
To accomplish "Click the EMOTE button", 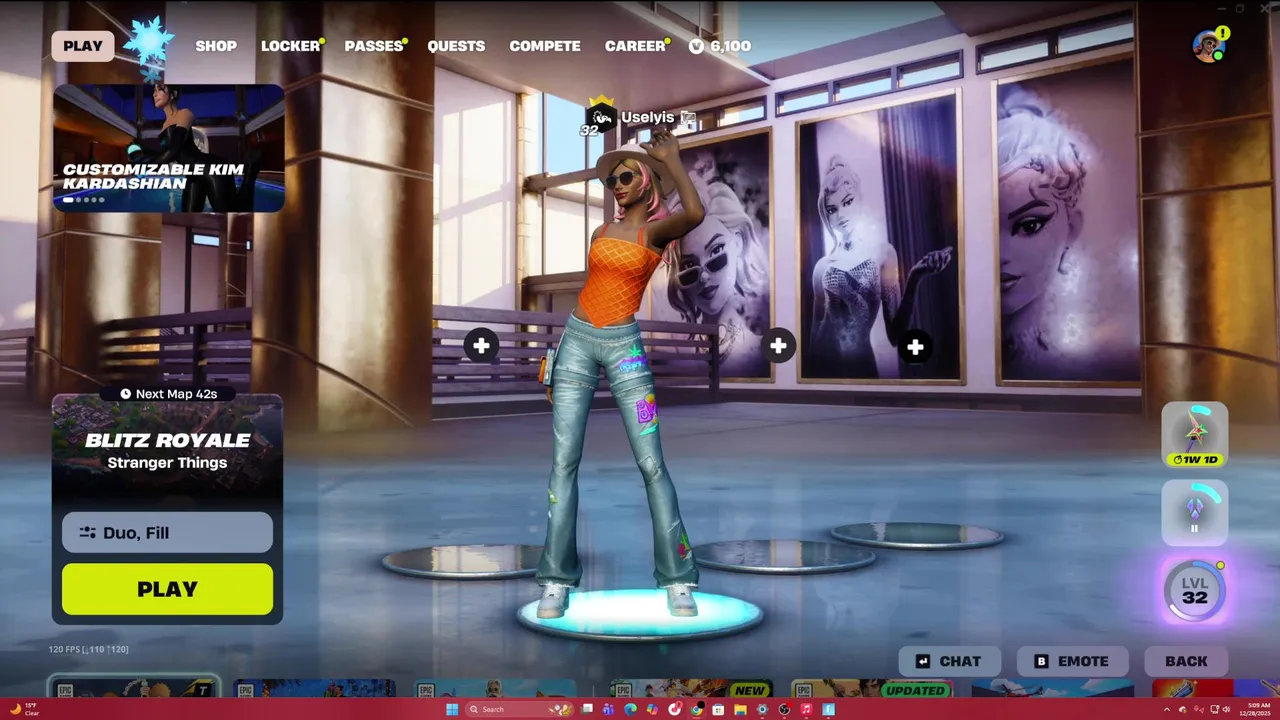I will point(1072,661).
